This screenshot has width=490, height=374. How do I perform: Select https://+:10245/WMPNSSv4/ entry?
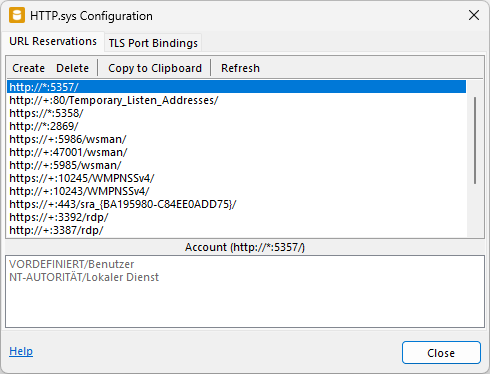click(236, 178)
